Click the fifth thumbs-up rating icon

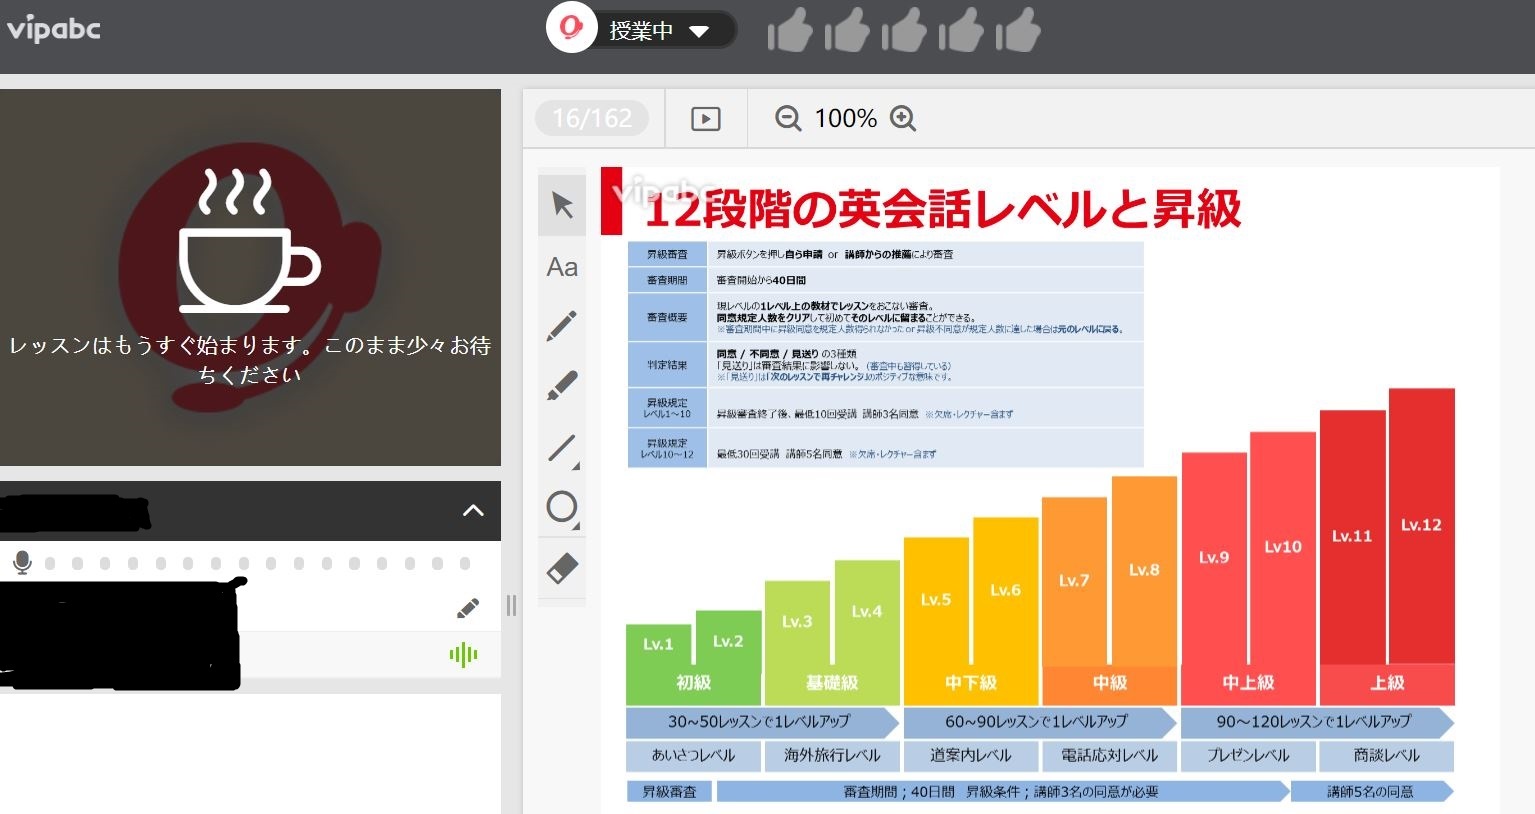[x=1018, y=31]
